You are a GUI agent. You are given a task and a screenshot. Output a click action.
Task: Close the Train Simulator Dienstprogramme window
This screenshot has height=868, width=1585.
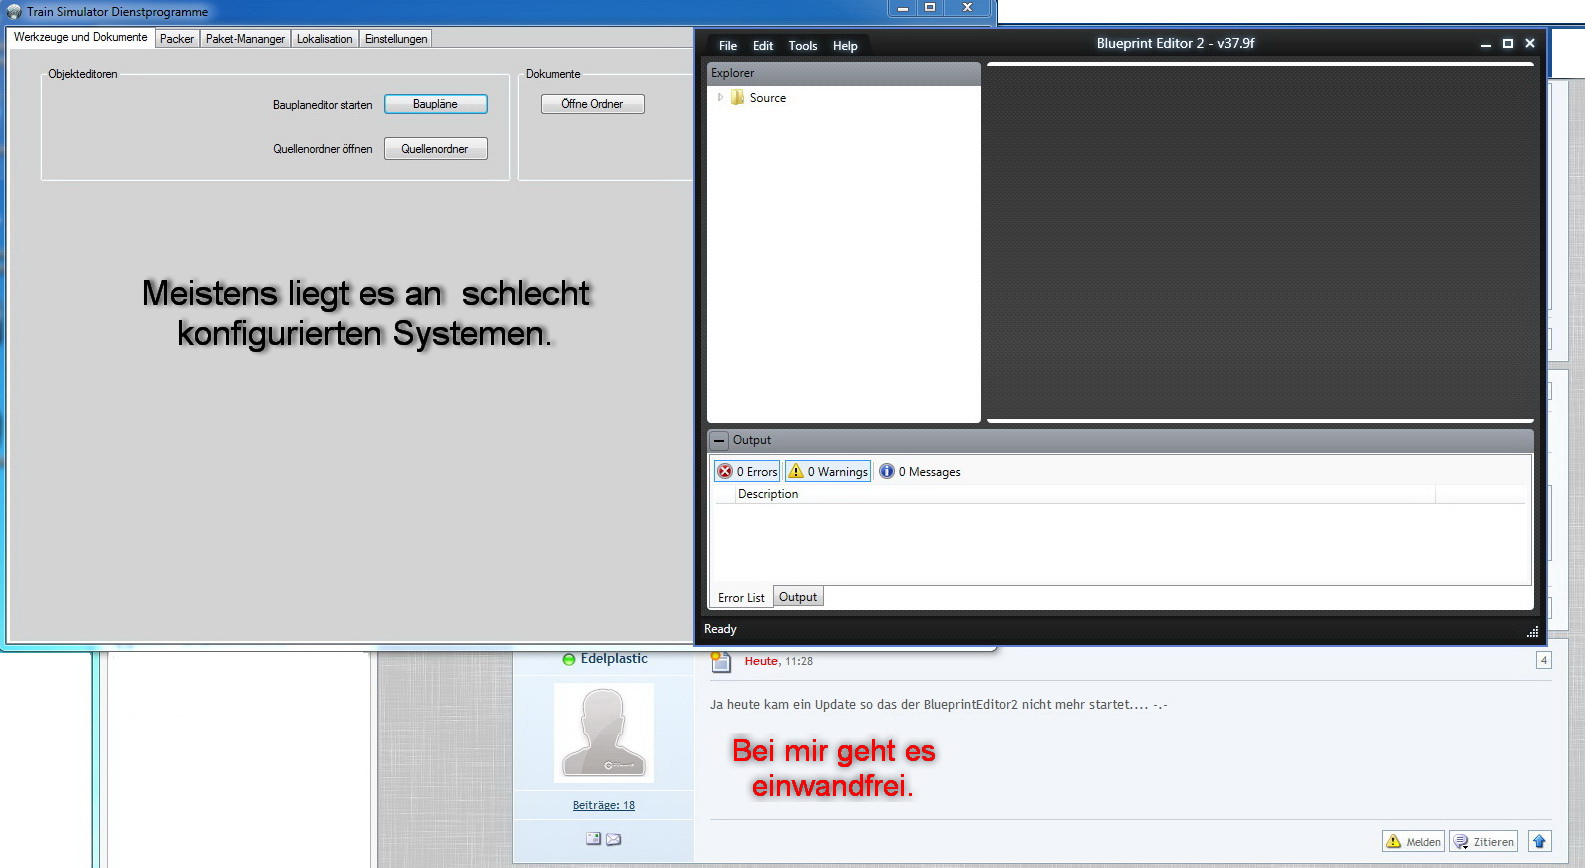967,8
